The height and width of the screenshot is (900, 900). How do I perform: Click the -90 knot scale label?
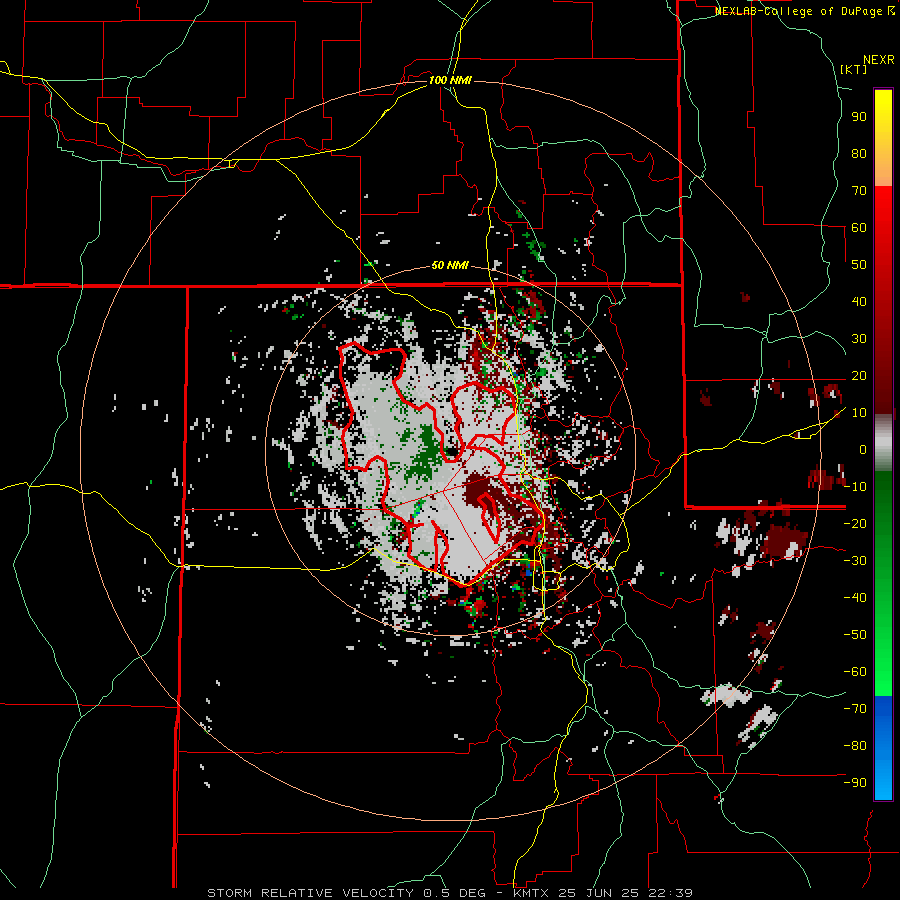pyautogui.click(x=855, y=783)
